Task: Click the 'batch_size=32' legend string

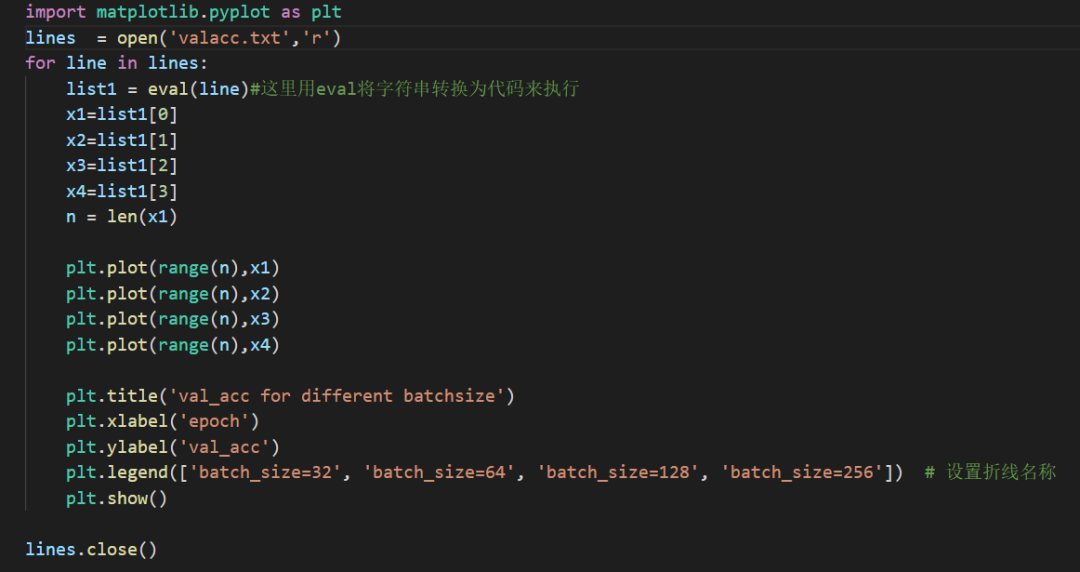Action: 265,472
